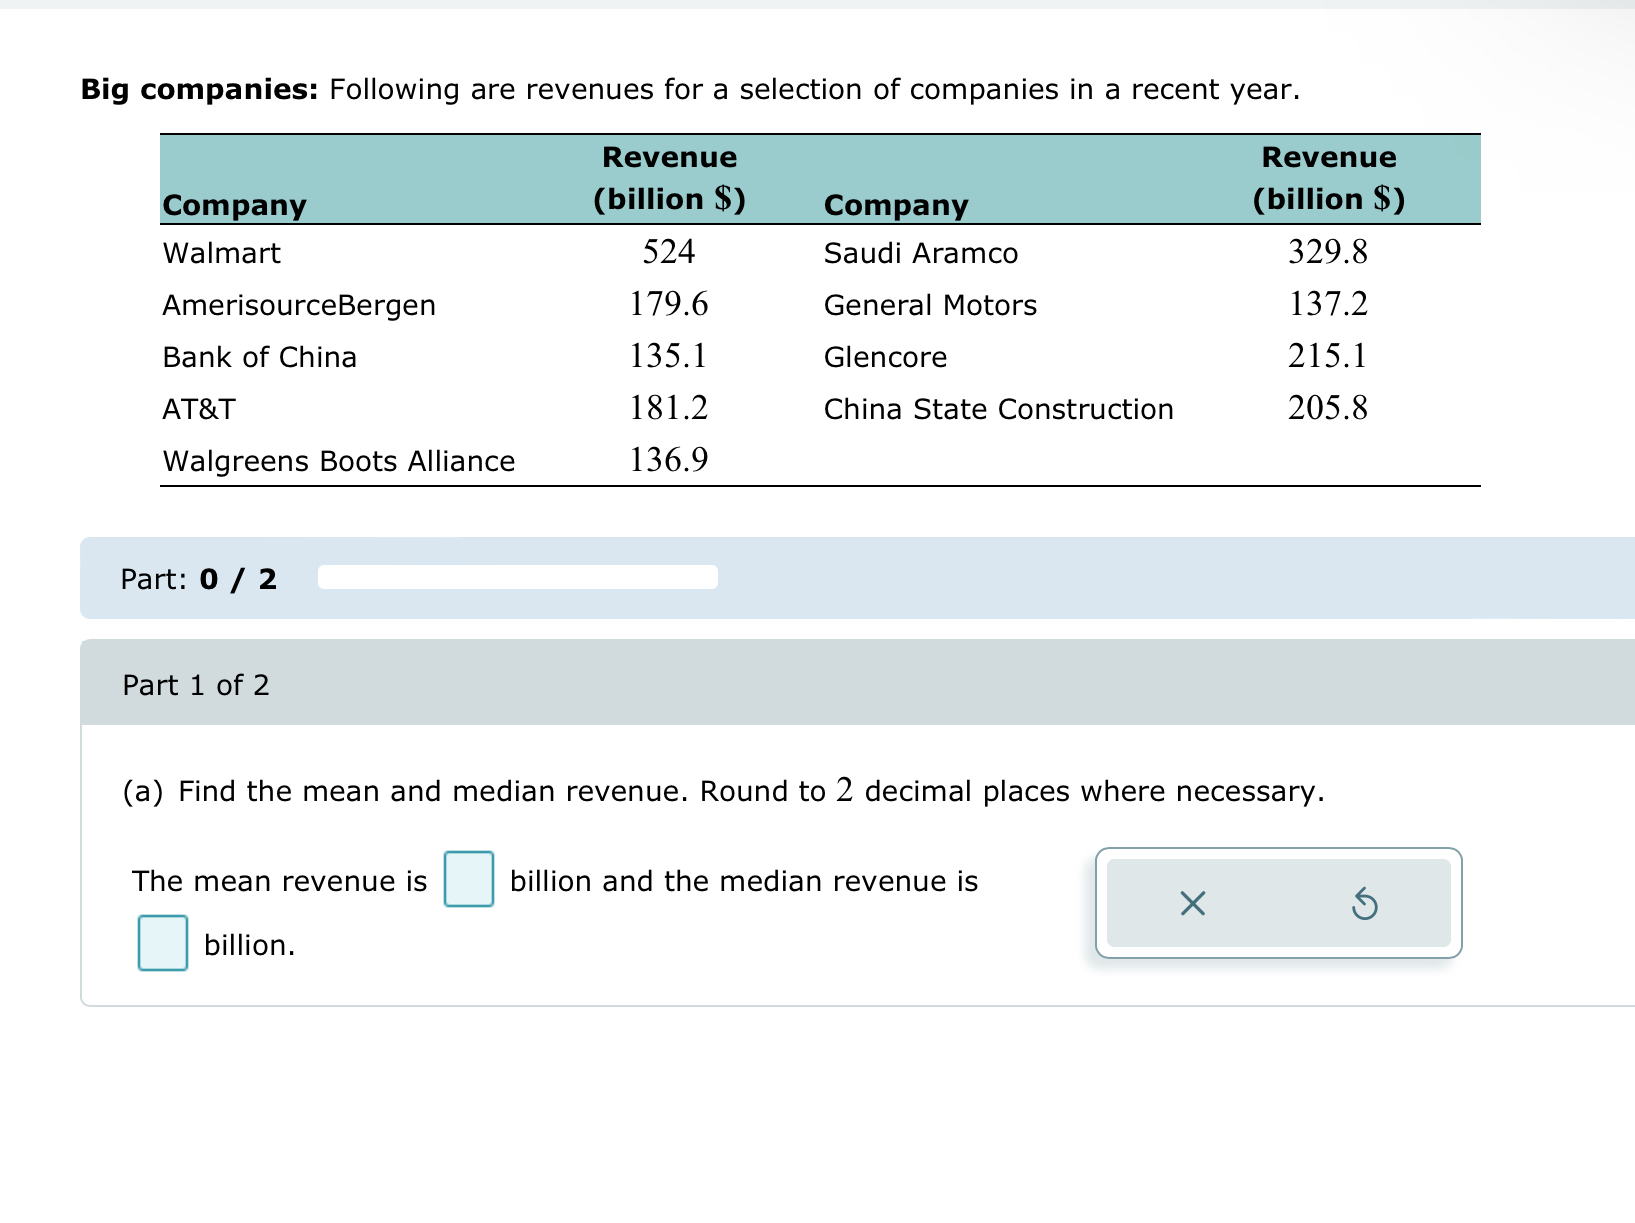Select the Glencore company name
This screenshot has width=1635, height=1223.
point(886,357)
